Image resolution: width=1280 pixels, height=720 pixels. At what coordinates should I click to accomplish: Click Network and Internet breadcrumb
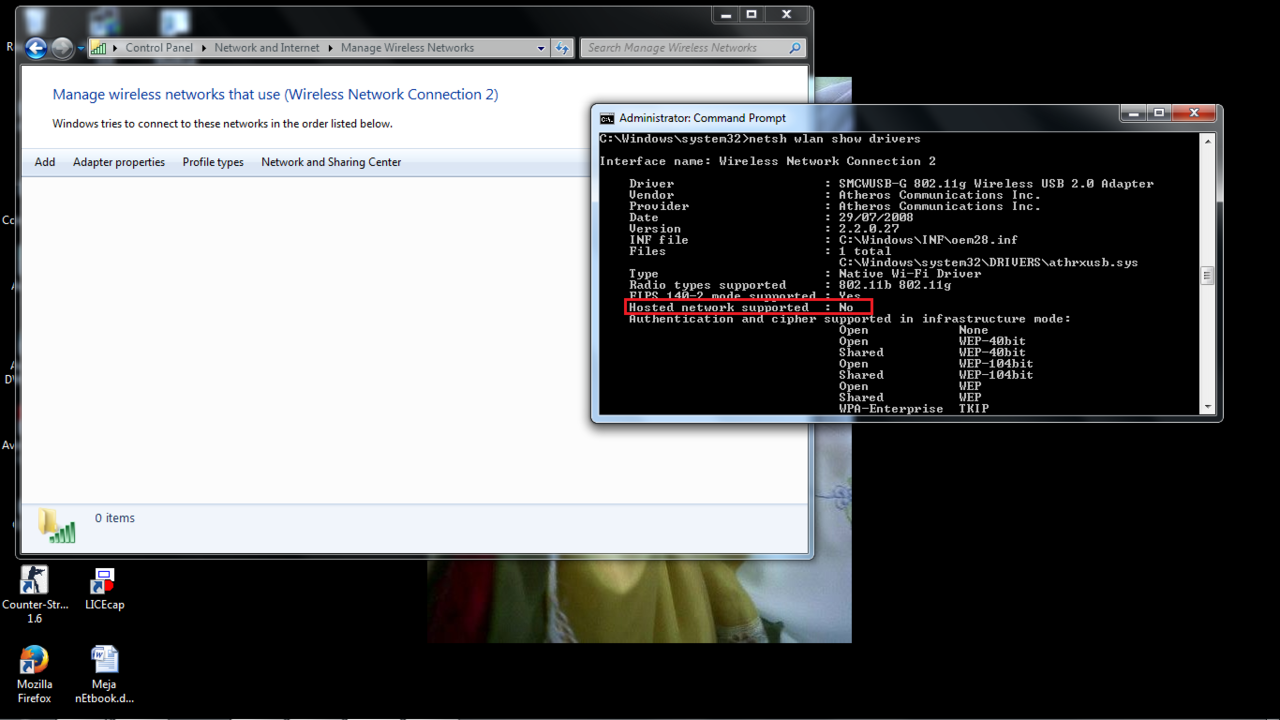click(x=267, y=48)
